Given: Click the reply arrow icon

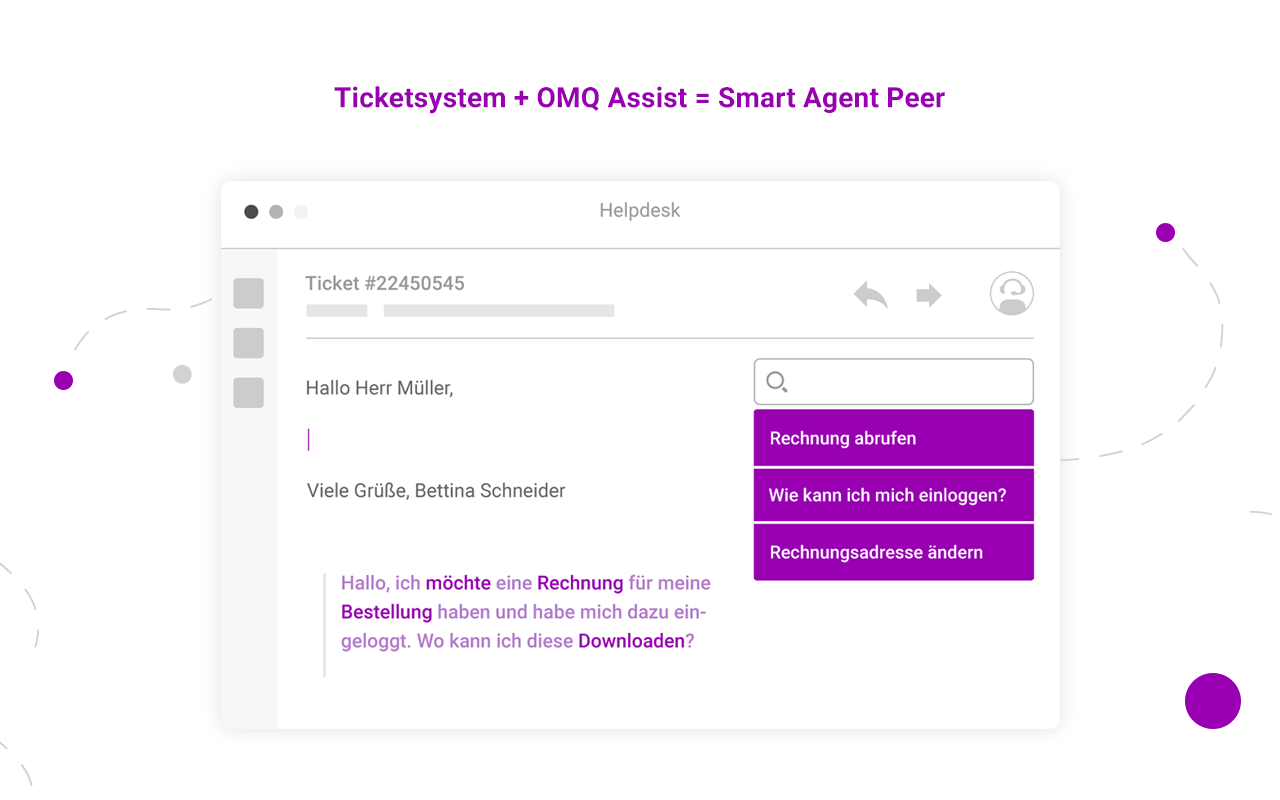Looking at the screenshot, I should click(871, 295).
